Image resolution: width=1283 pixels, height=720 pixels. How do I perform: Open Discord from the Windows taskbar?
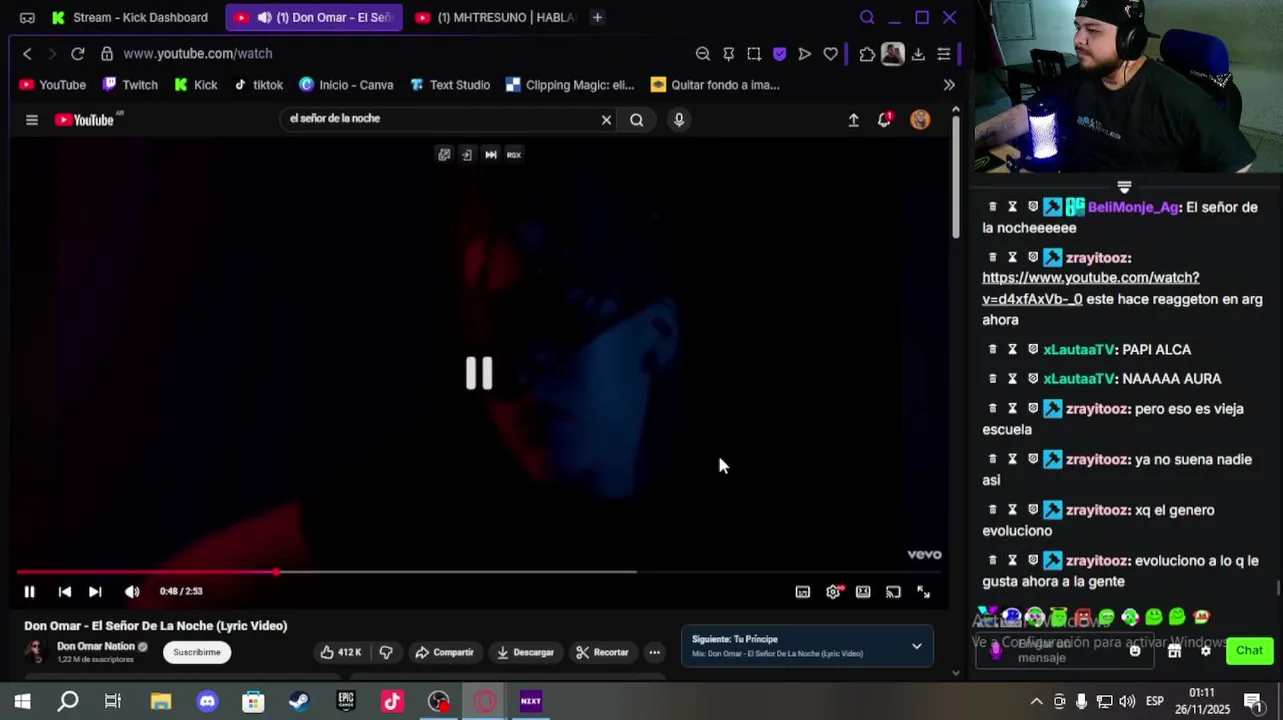click(207, 702)
